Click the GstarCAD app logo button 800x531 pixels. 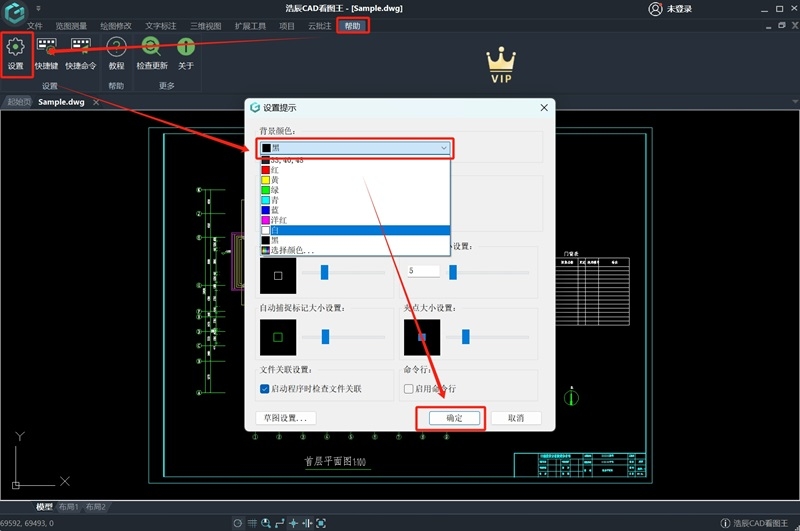coord(15,12)
